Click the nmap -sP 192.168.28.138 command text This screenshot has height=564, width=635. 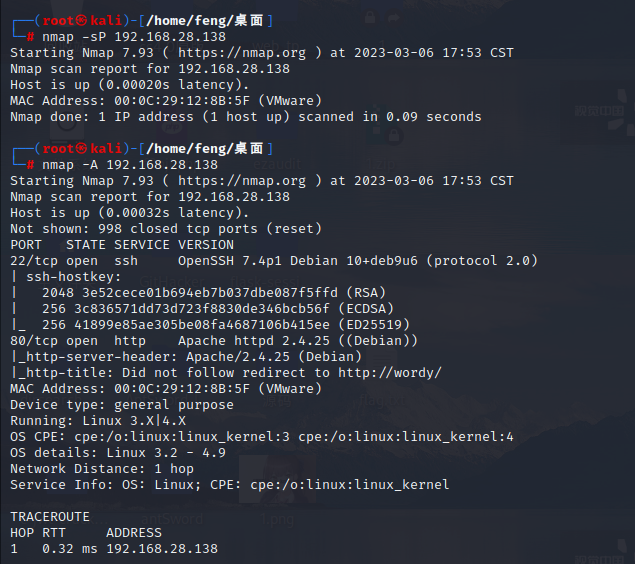pos(134,37)
